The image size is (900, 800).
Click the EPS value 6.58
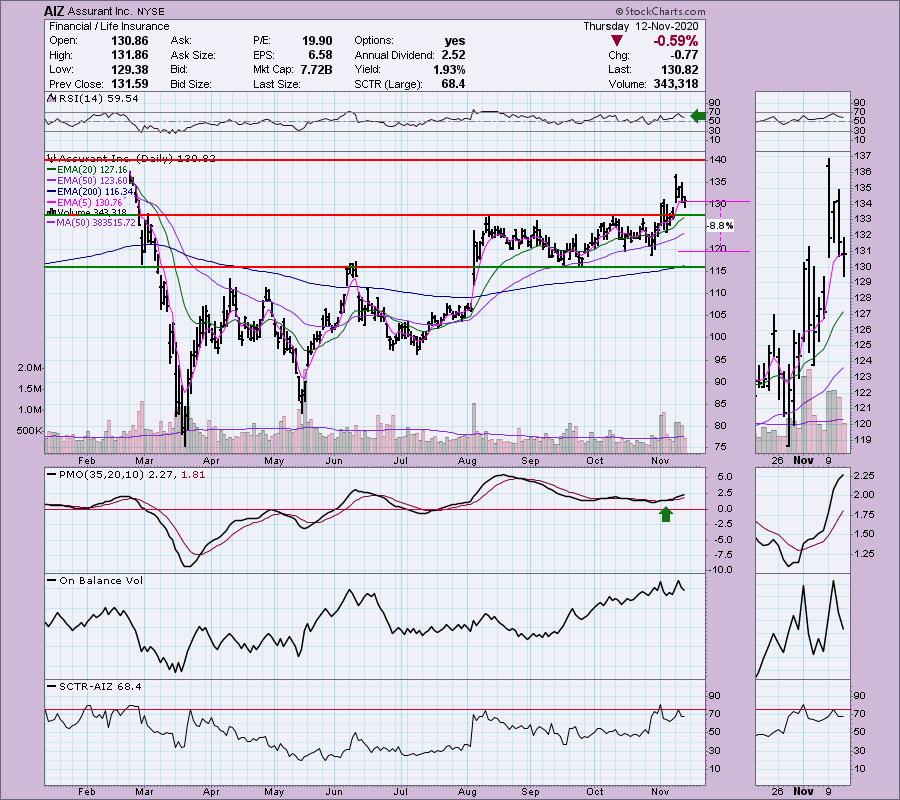tap(320, 55)
